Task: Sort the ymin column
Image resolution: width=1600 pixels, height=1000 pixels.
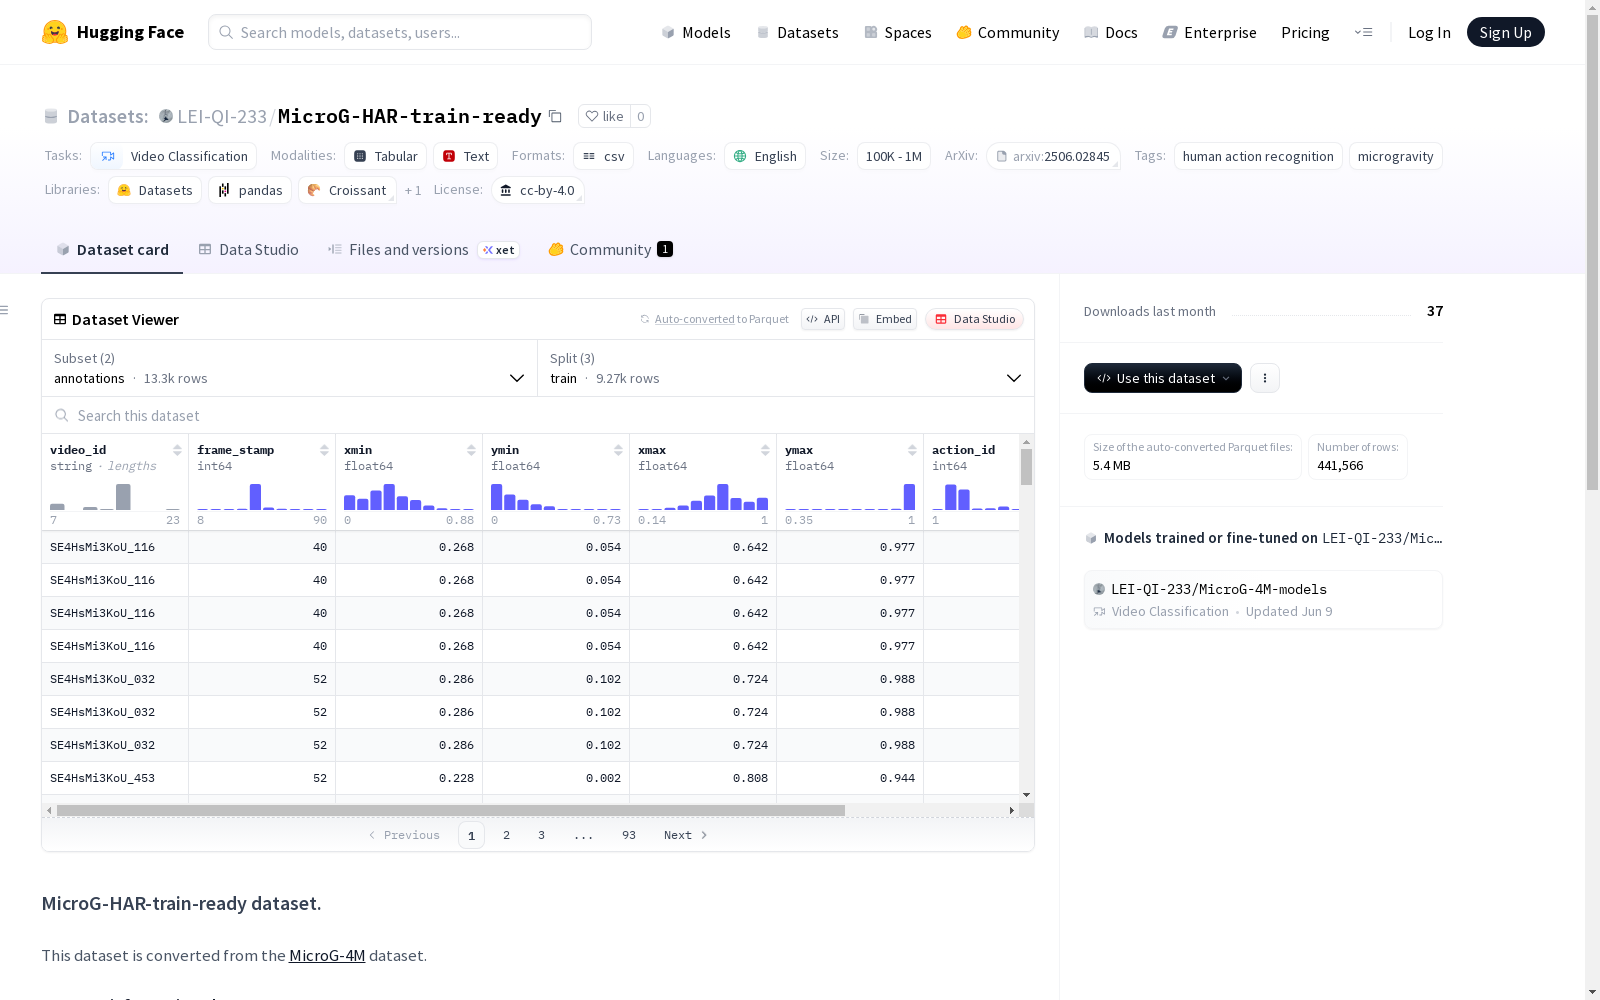Action: 618,450
